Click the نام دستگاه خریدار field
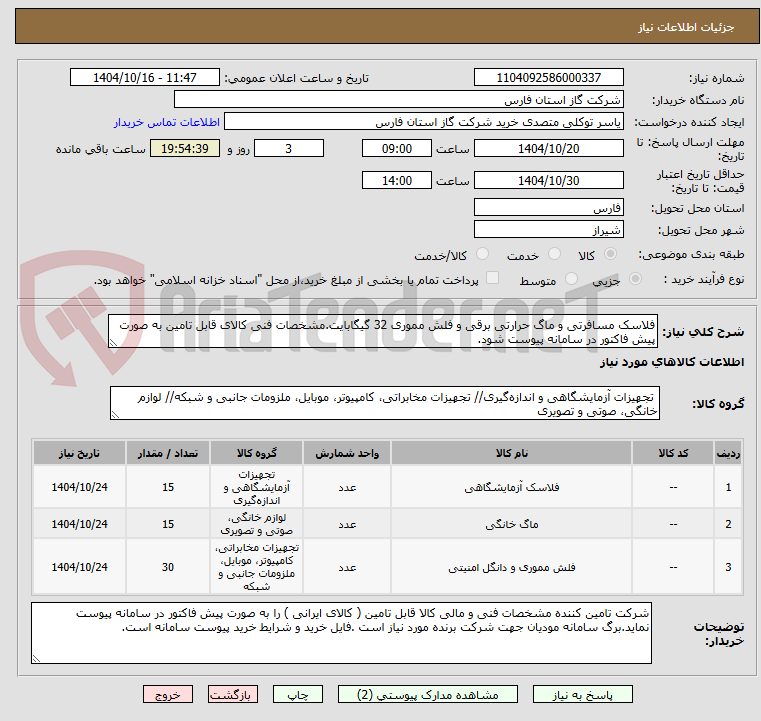This screenshot has height=721, width=761. (x=398, y=100)
